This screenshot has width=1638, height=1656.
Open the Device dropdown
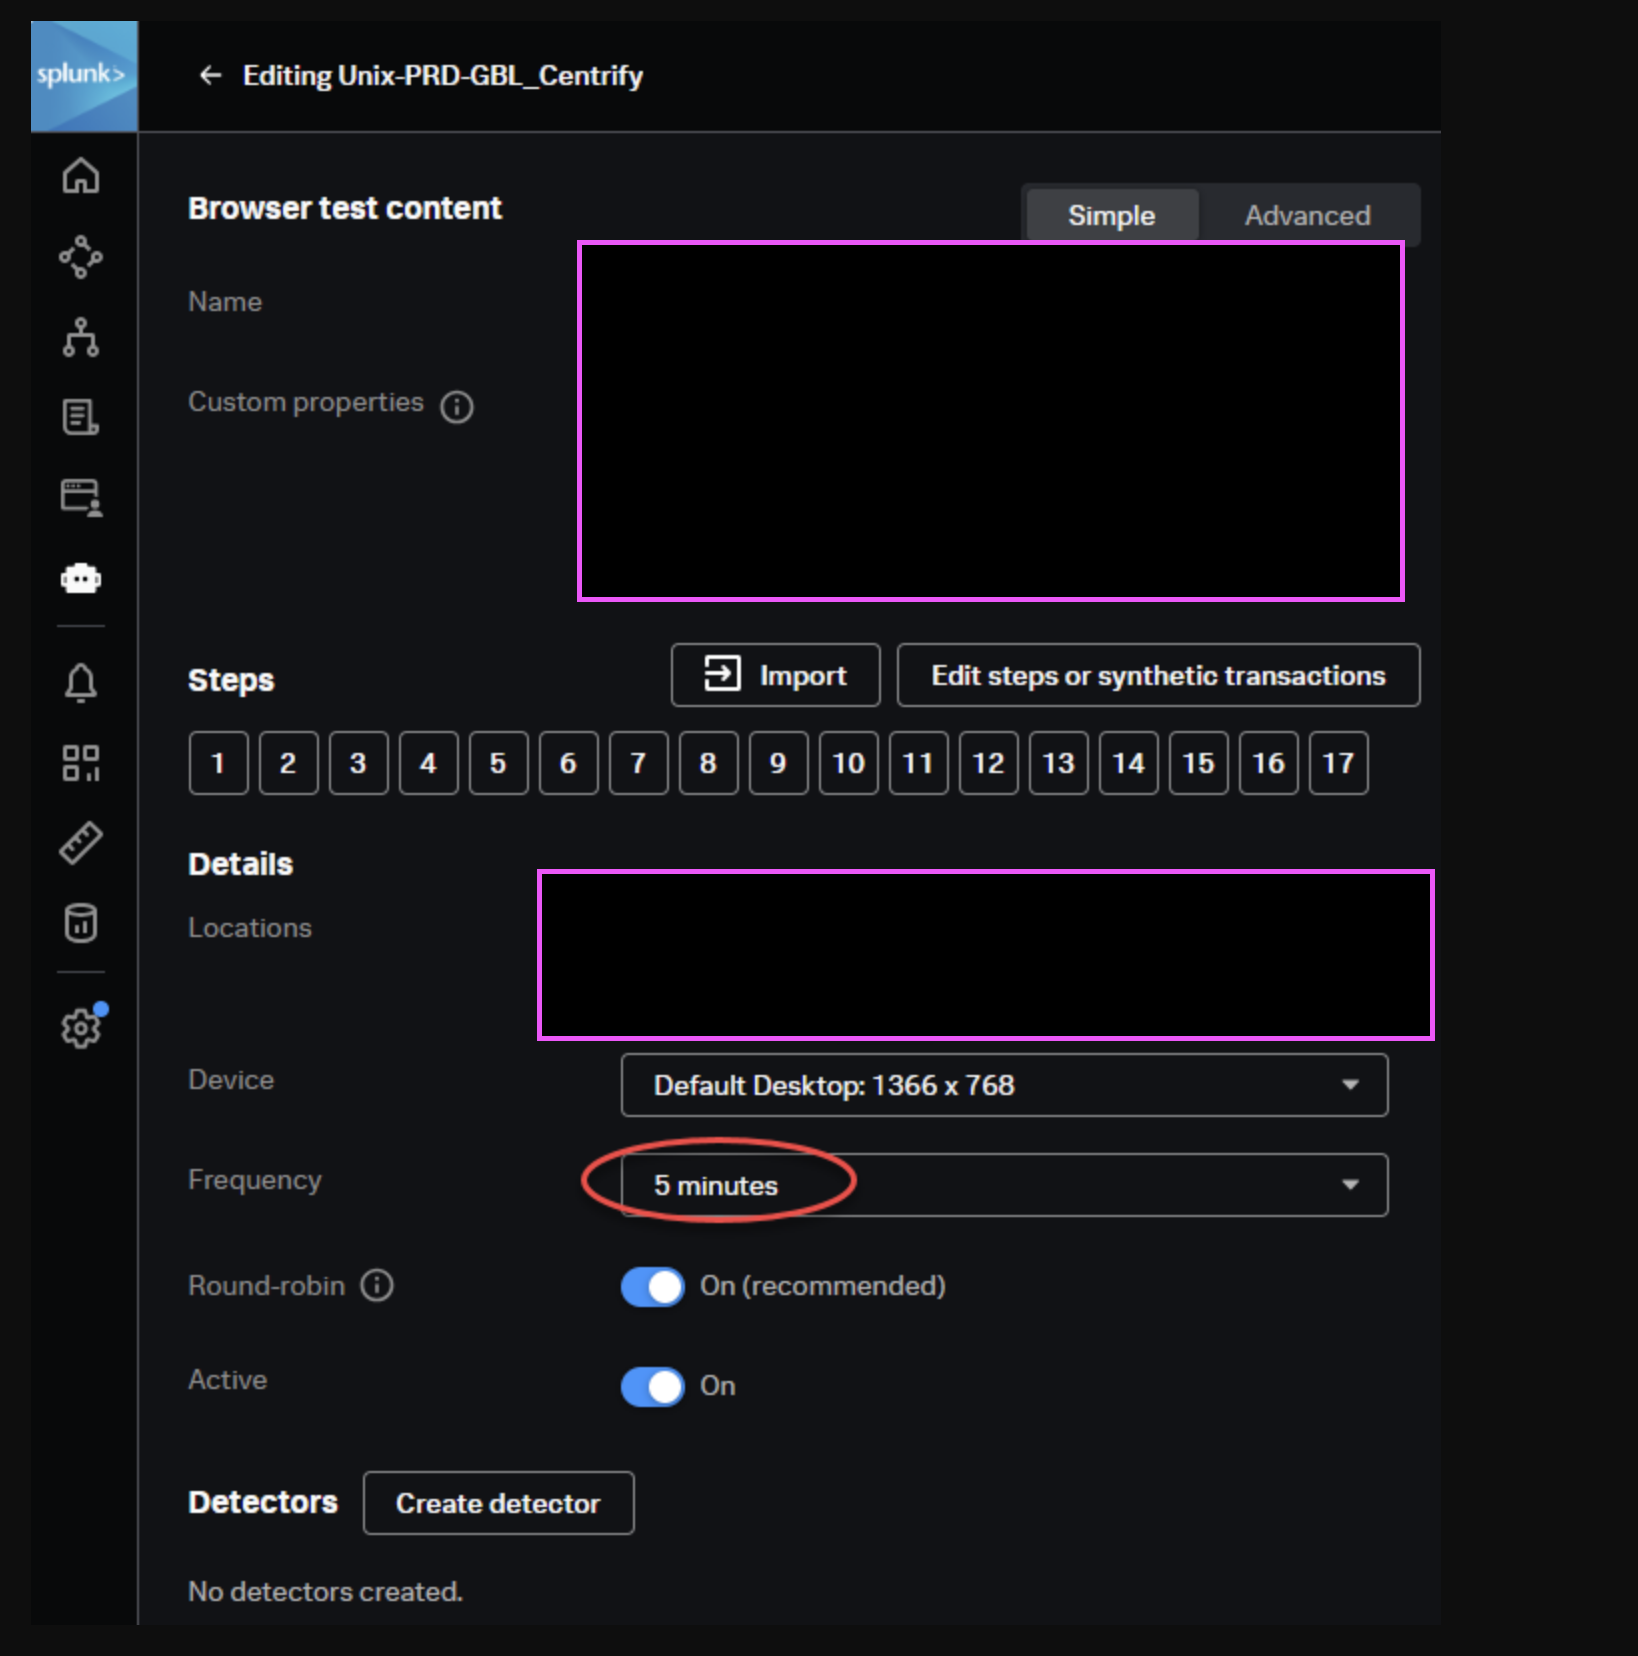1003,1086
